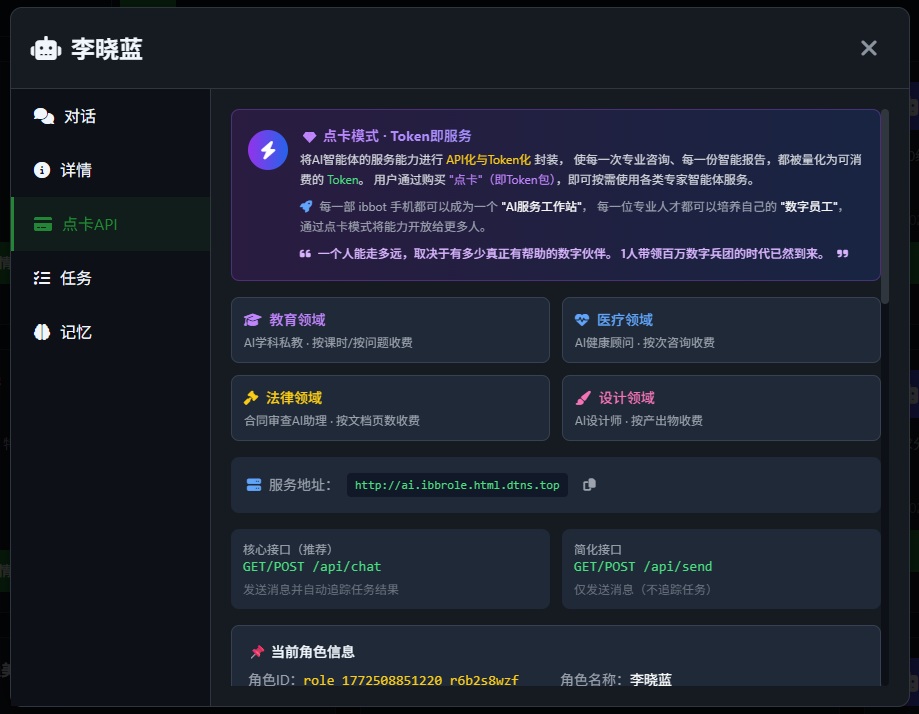The width and height of the screenshot is (919, 714).
Task: Click the 角色名称 value 李晓蓝
Action: 651,680
